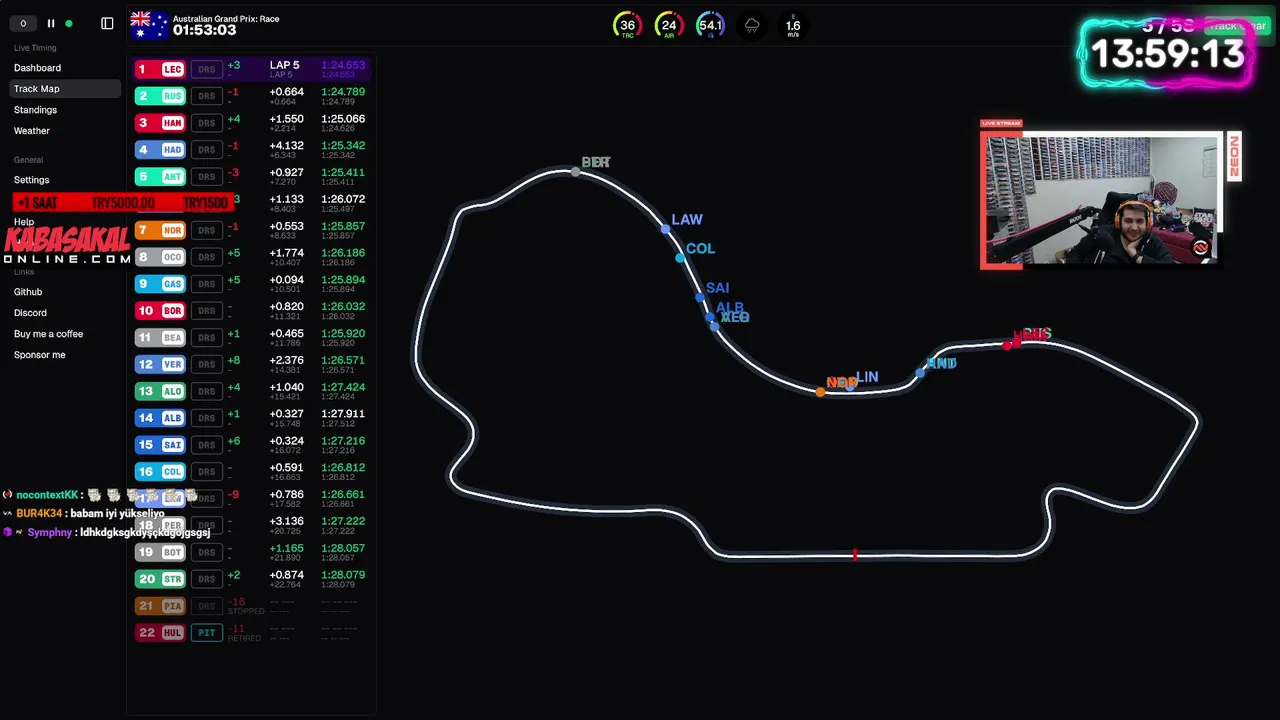
Task: Select the SAI driver tag in P15
Action: tap(160, 445)
